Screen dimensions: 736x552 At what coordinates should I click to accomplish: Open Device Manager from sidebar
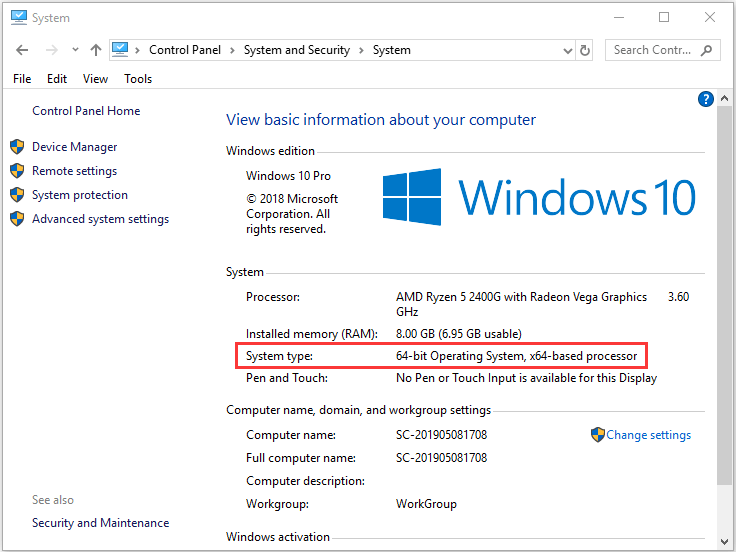(x=75, y=147)
